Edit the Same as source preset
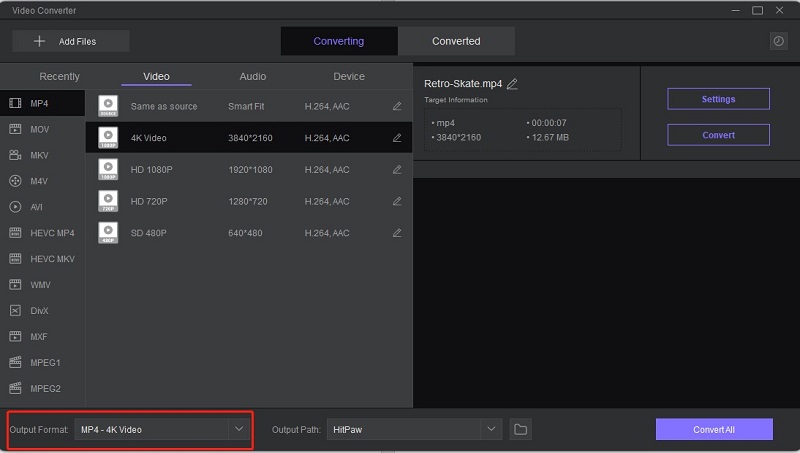Image resolution: width=800 pixels, height=453 pixels. pos(397,106)
